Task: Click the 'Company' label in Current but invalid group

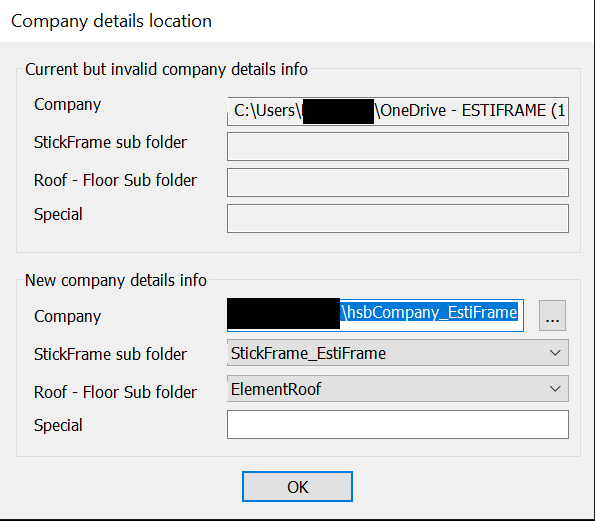Action: (68, 104)
